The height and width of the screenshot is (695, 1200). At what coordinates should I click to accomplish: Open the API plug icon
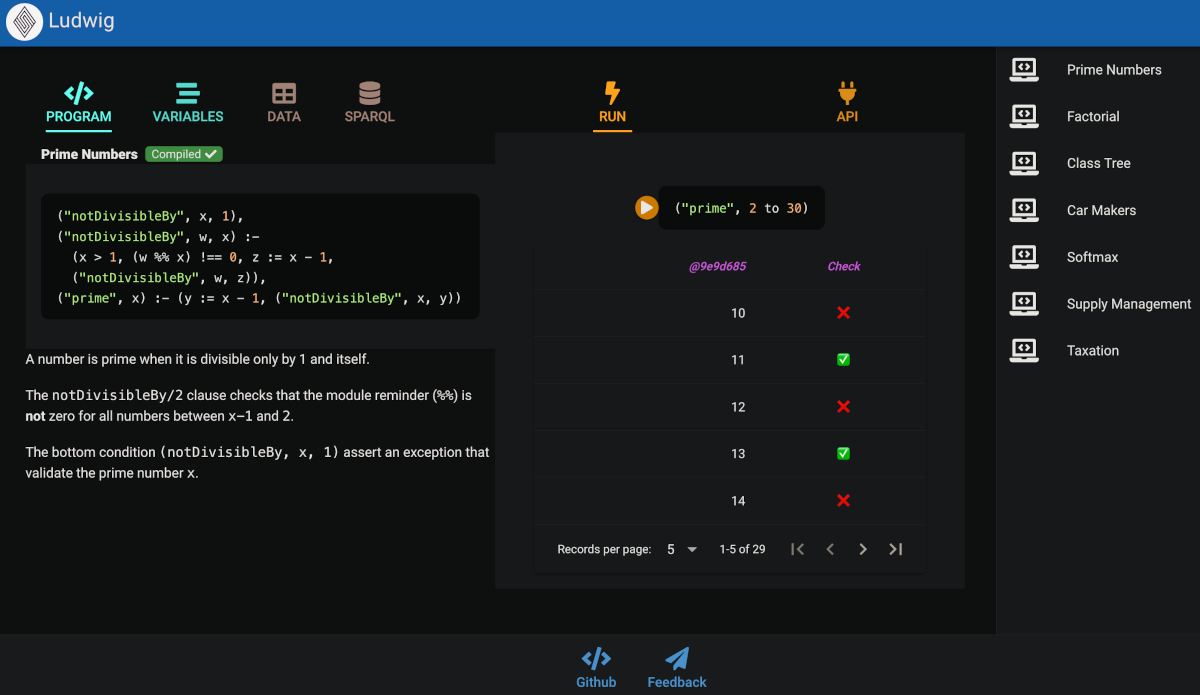click(847, 94)
